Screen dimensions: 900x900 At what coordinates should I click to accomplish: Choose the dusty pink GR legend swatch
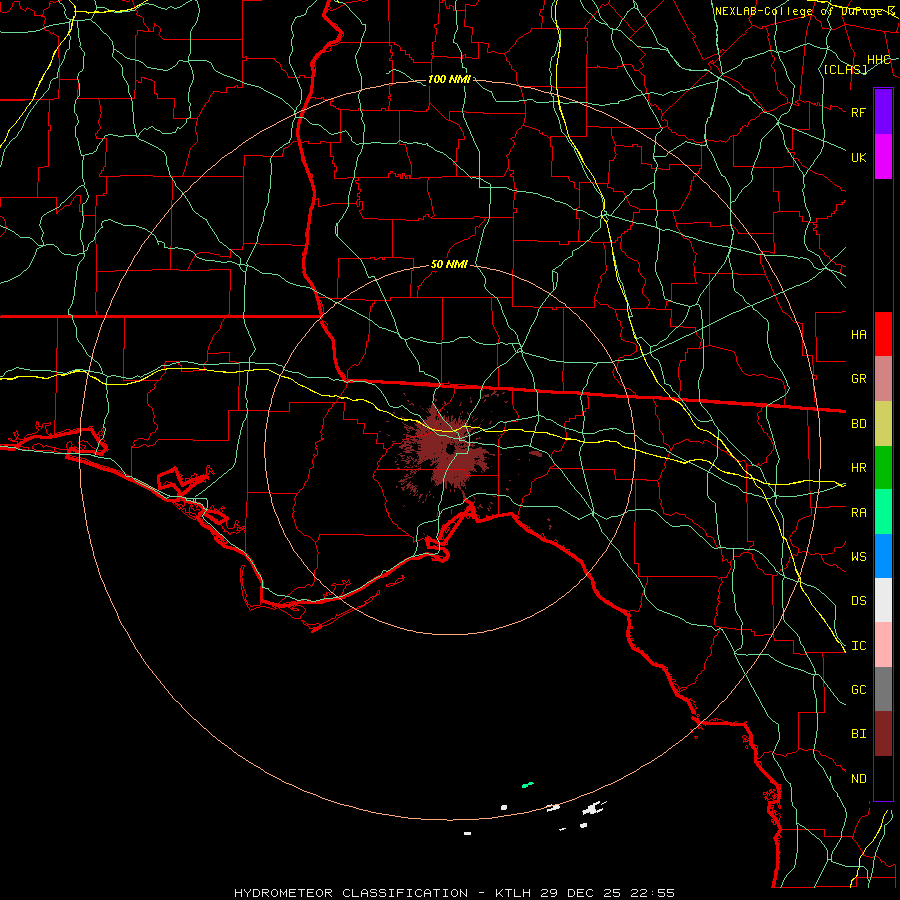(x=883, y=379)
